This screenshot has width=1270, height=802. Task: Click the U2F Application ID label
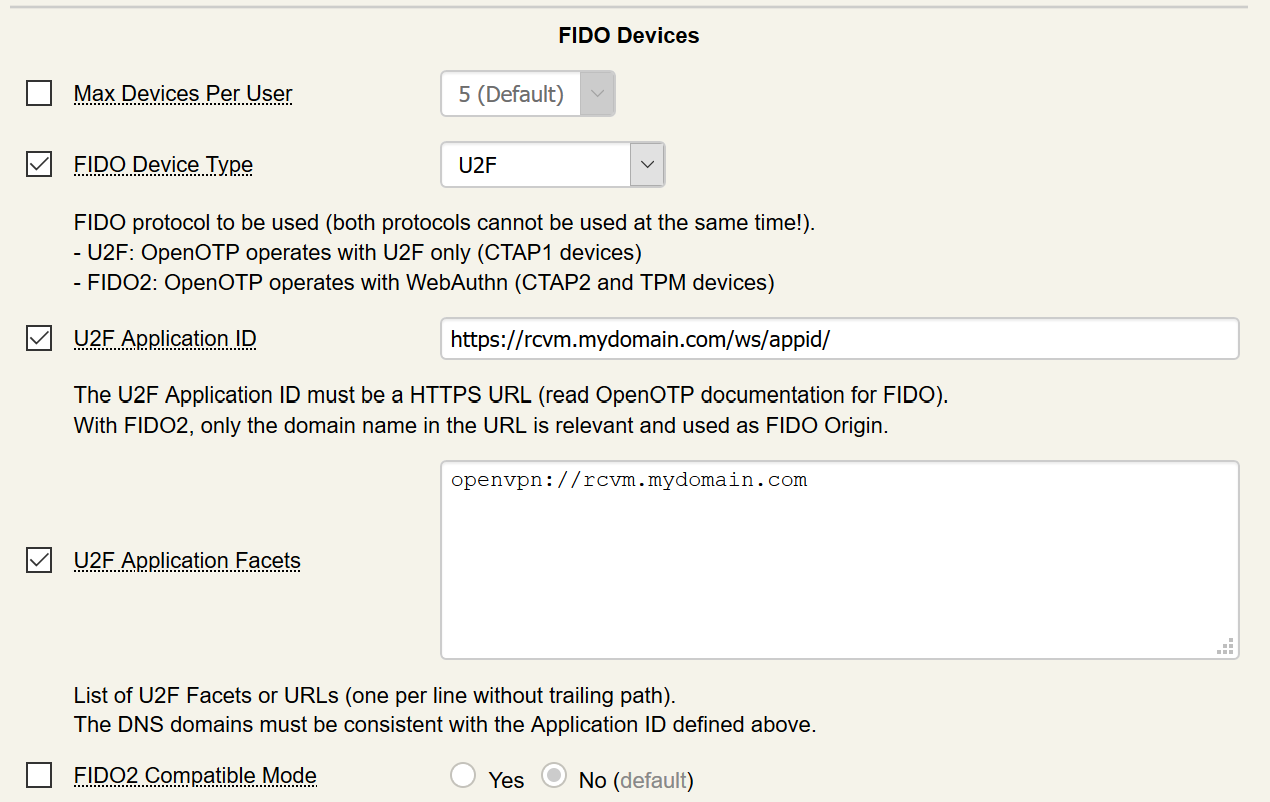pyautogui.click(x=165, y=339)
